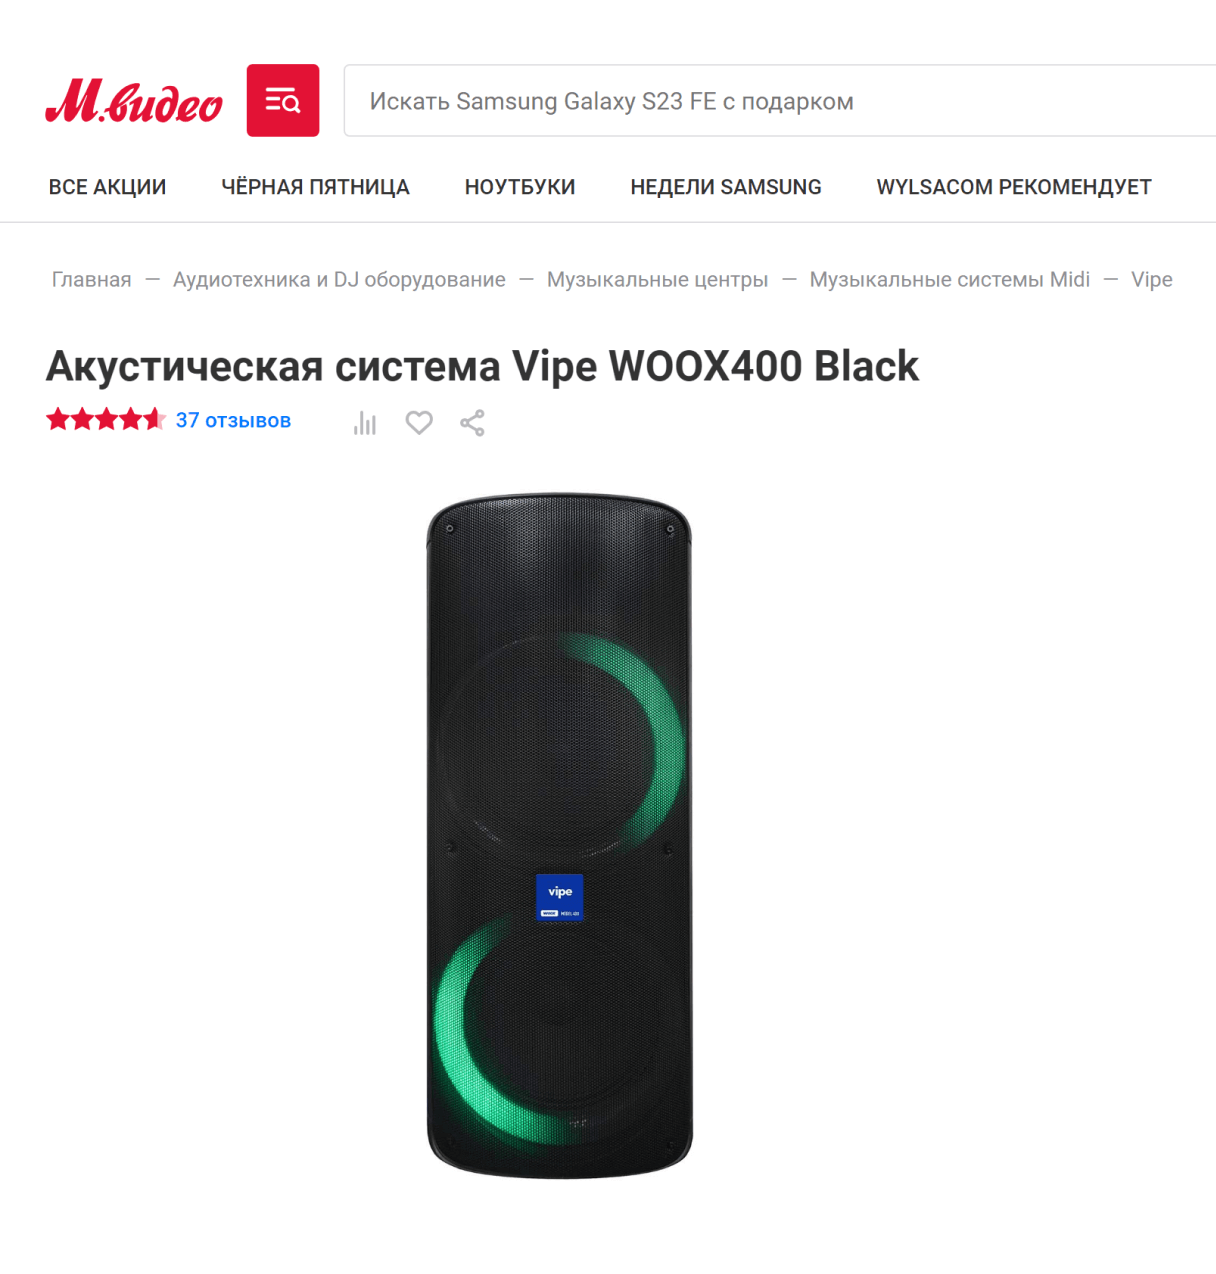Viewport: 1216px width, 1274px height.
Task: Open the red catalog menu button
Action: coord(283,100)
